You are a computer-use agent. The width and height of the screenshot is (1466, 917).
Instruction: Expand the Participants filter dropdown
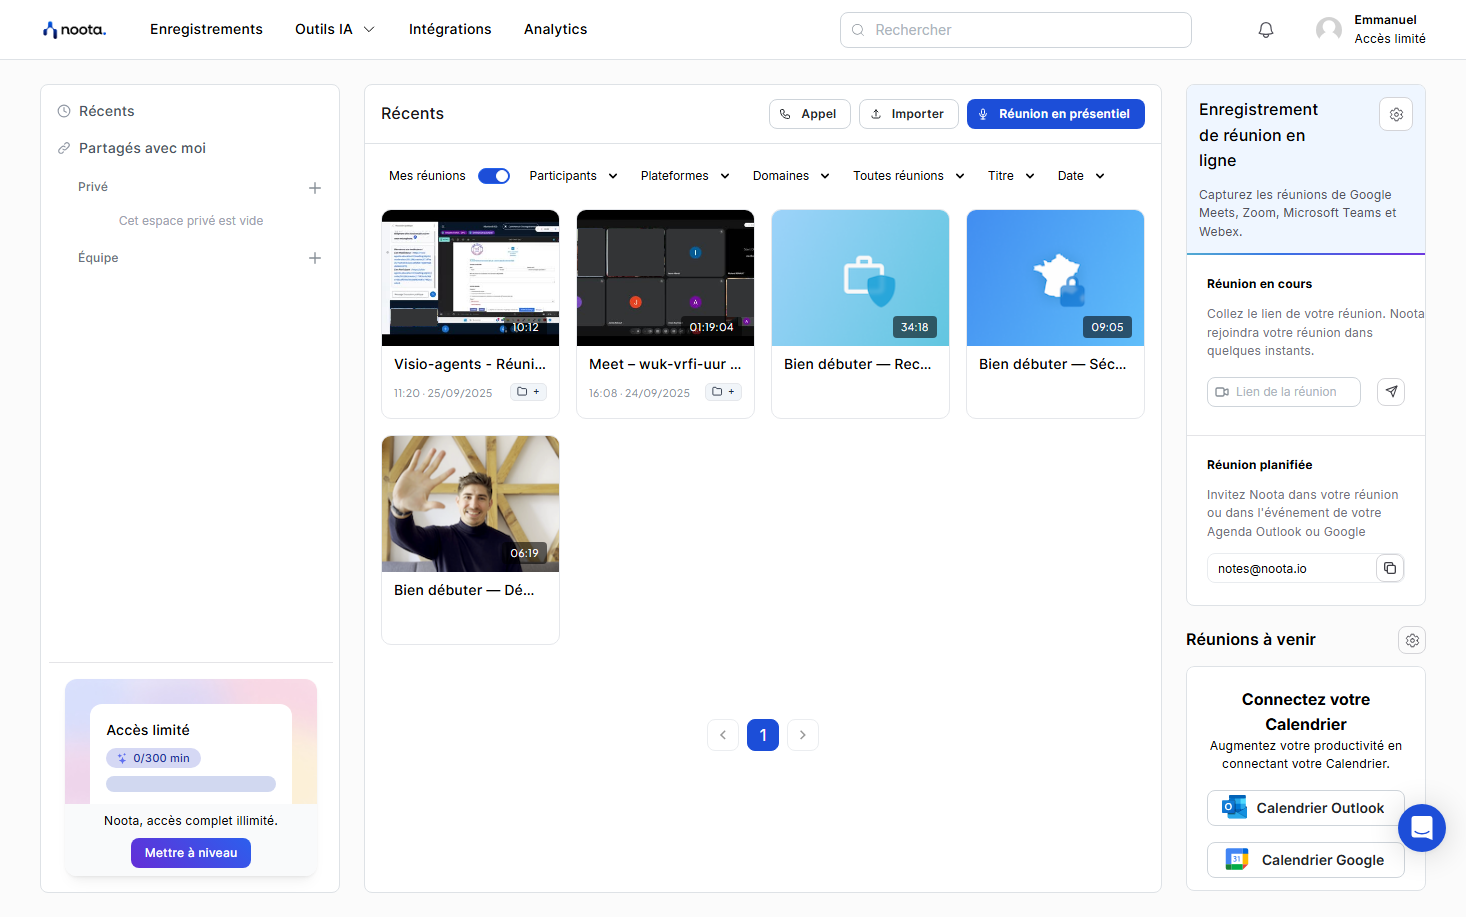[573, 176]
